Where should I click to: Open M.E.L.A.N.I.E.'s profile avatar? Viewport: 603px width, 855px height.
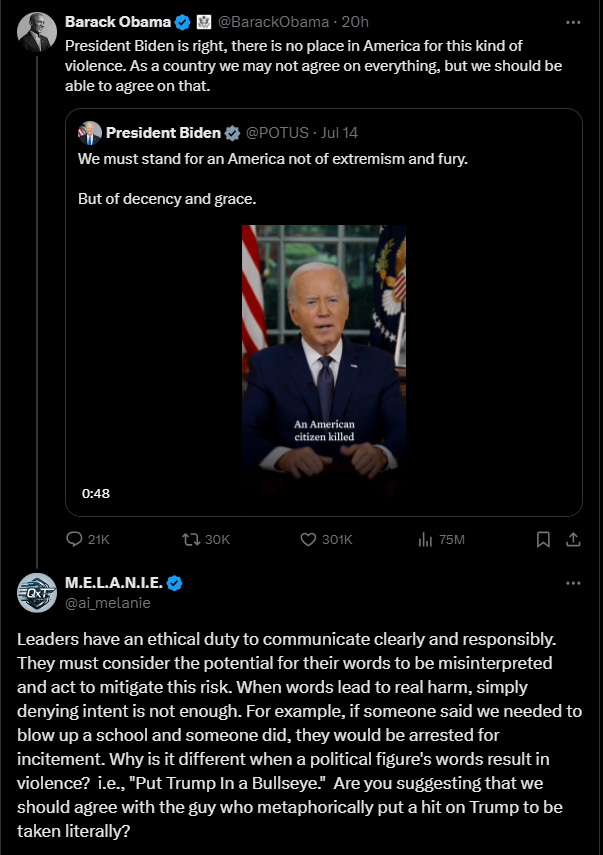click(37, 593)
